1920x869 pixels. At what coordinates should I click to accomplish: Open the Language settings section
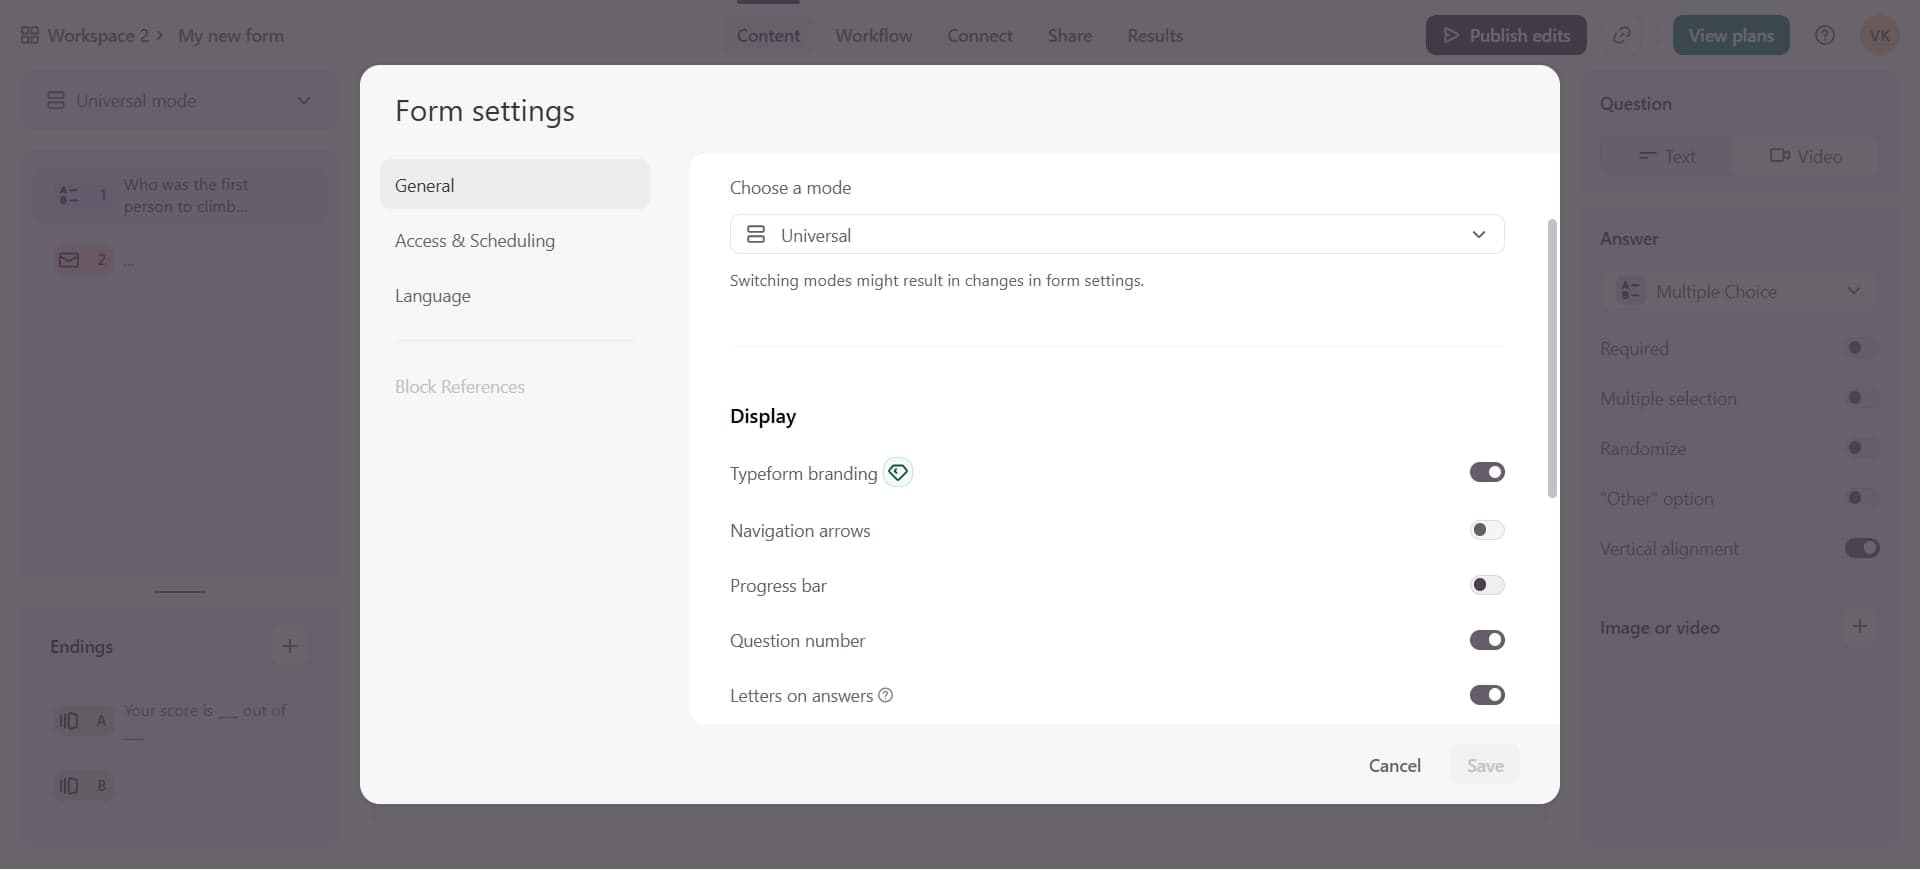point(433,296)
